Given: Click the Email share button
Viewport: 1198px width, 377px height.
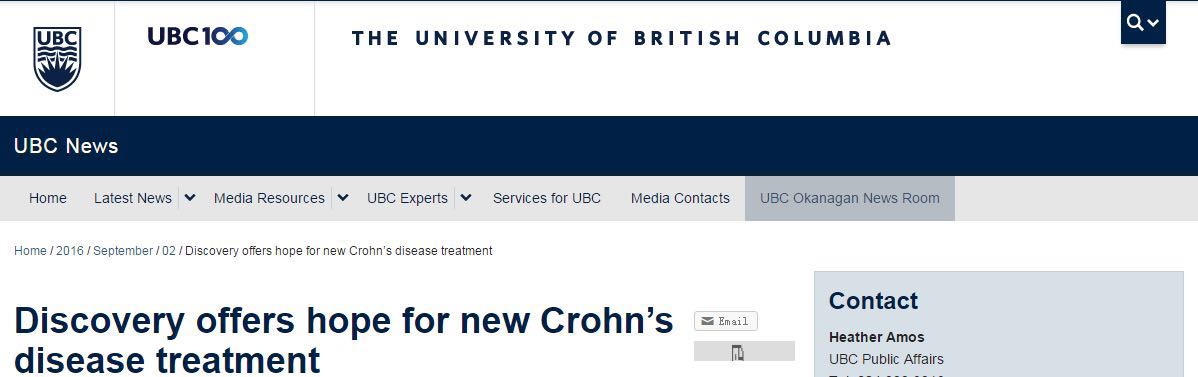Looking at the screenshot, I should [x=726, y=321].
